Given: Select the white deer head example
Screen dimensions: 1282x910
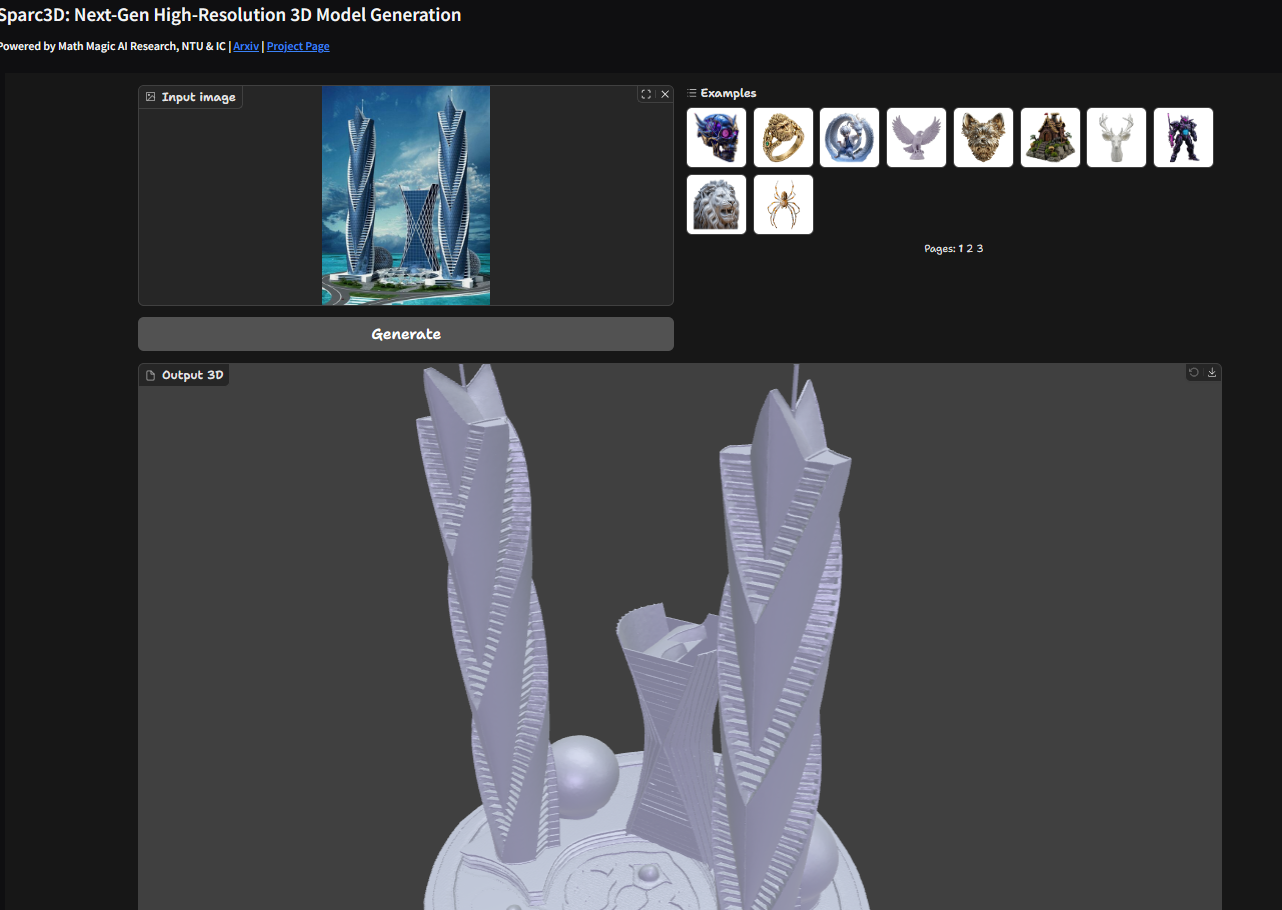Looking at the screenshot, I should pos(1117,138).
